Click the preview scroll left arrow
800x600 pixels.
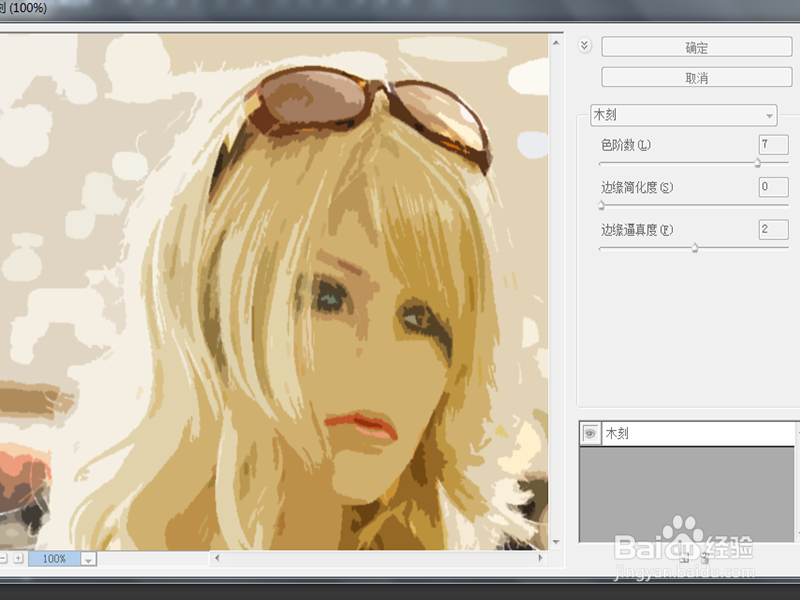pyautogui.click(x=217, y=558)
